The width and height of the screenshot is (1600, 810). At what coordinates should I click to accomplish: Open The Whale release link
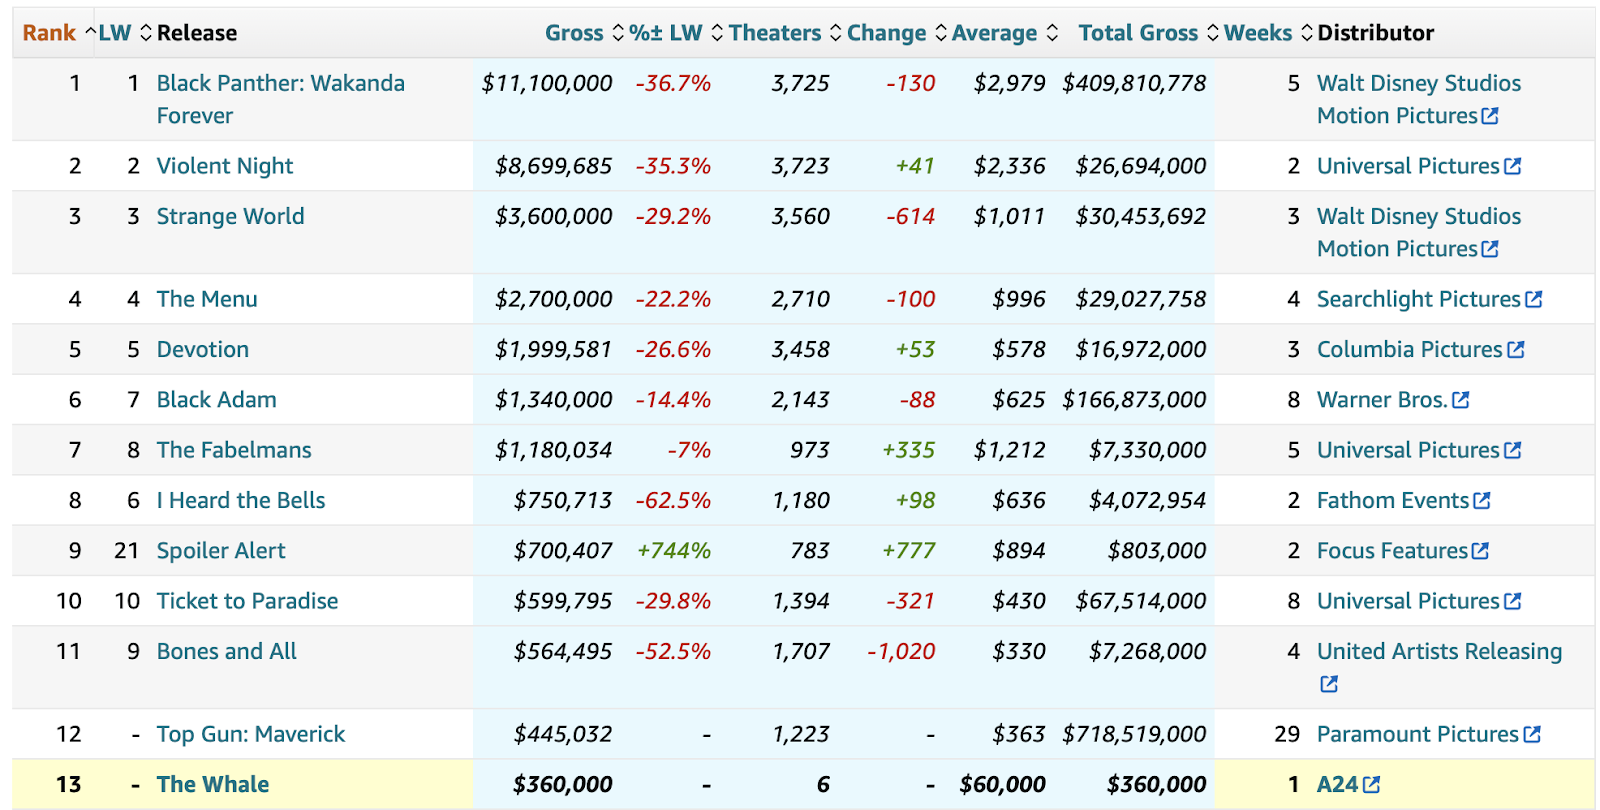click(213, 785)
